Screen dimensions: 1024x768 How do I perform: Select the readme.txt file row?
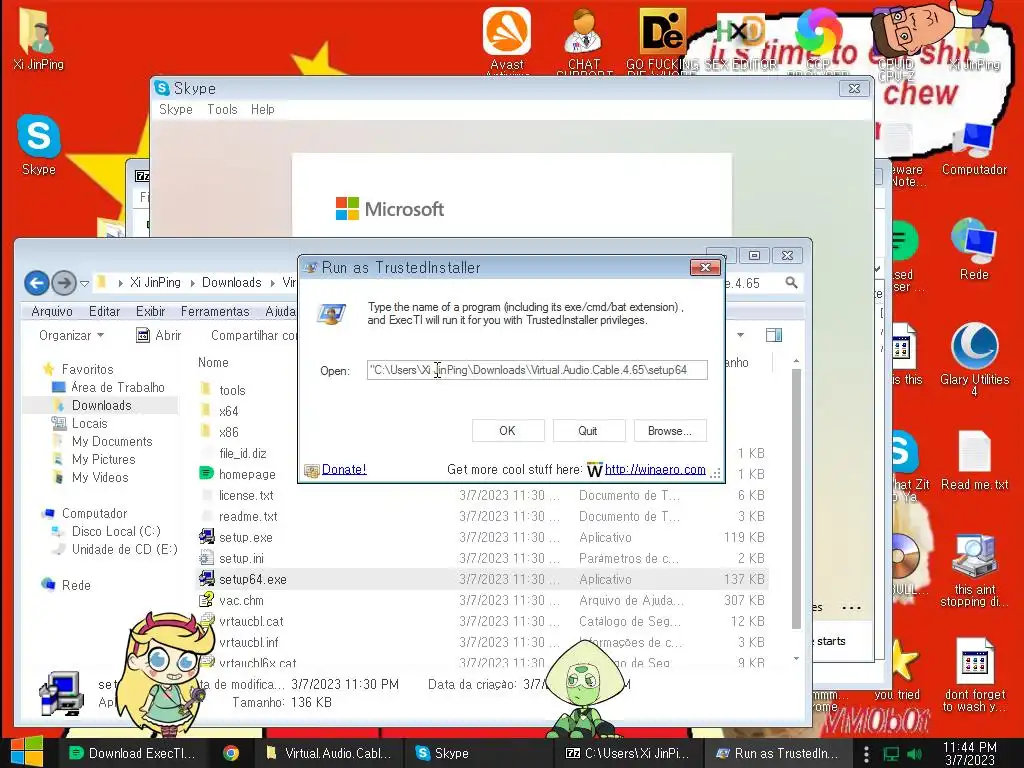(482, 516)
